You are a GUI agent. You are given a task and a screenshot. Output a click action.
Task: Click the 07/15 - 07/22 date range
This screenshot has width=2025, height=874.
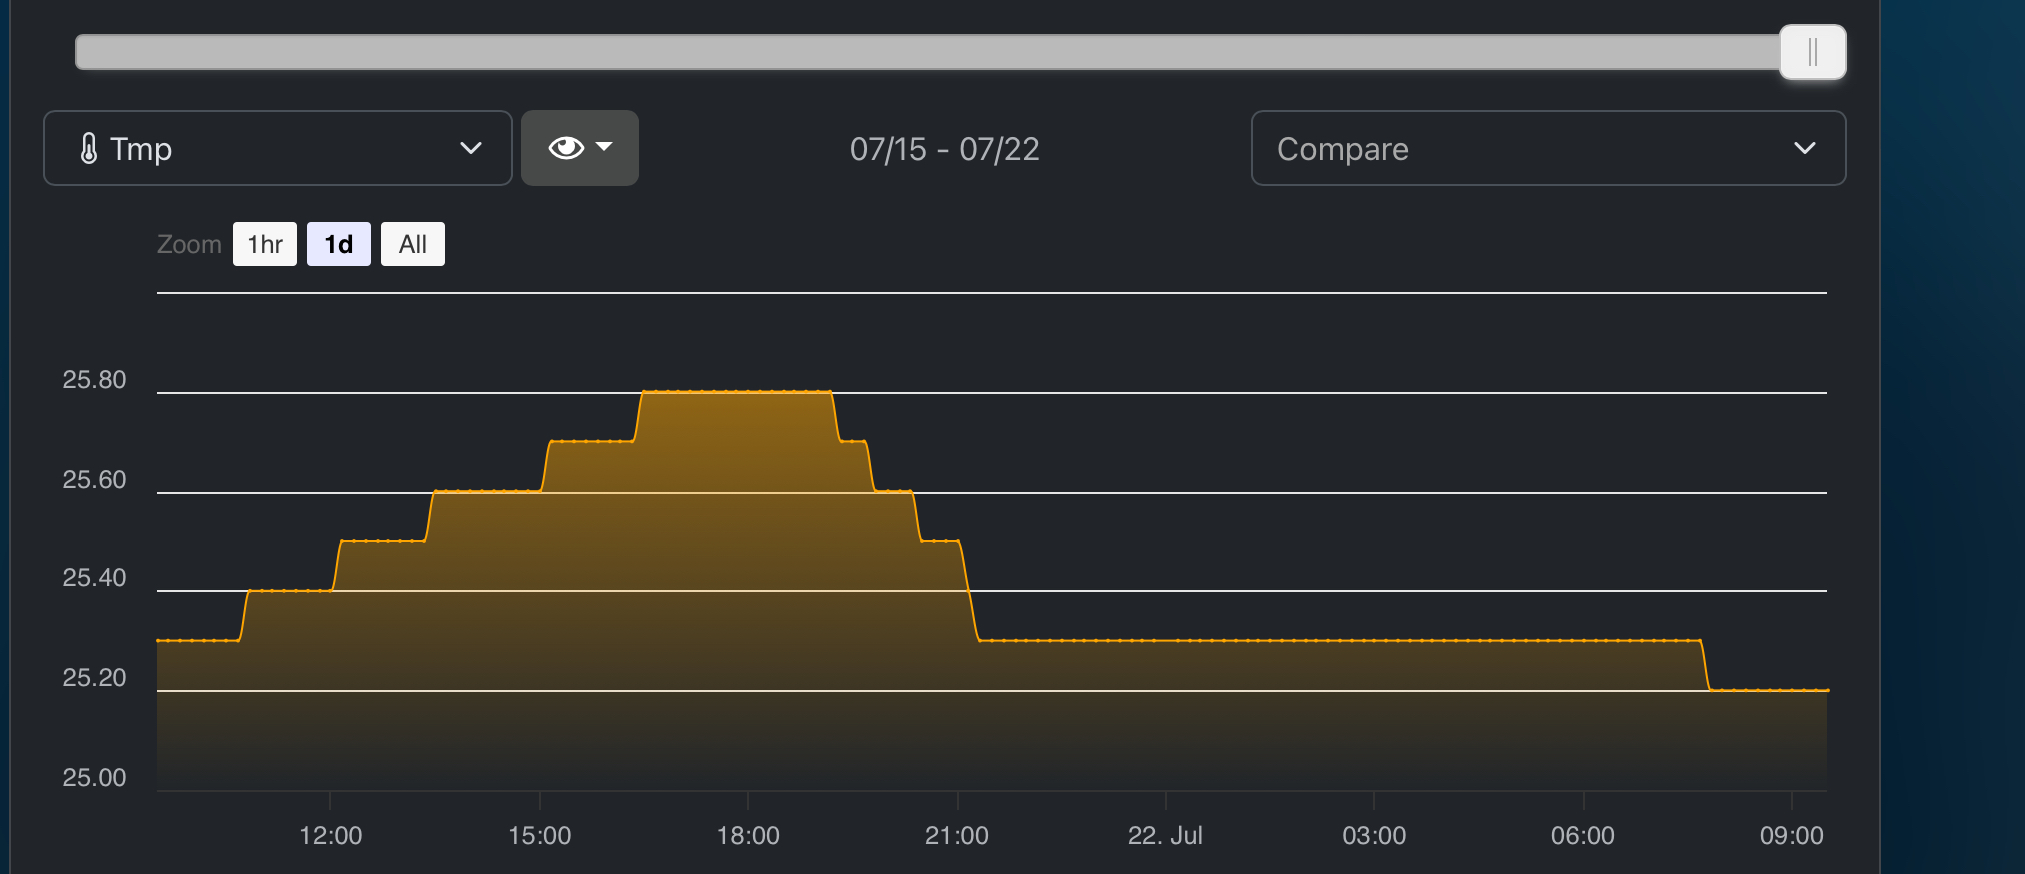(944, 149)
